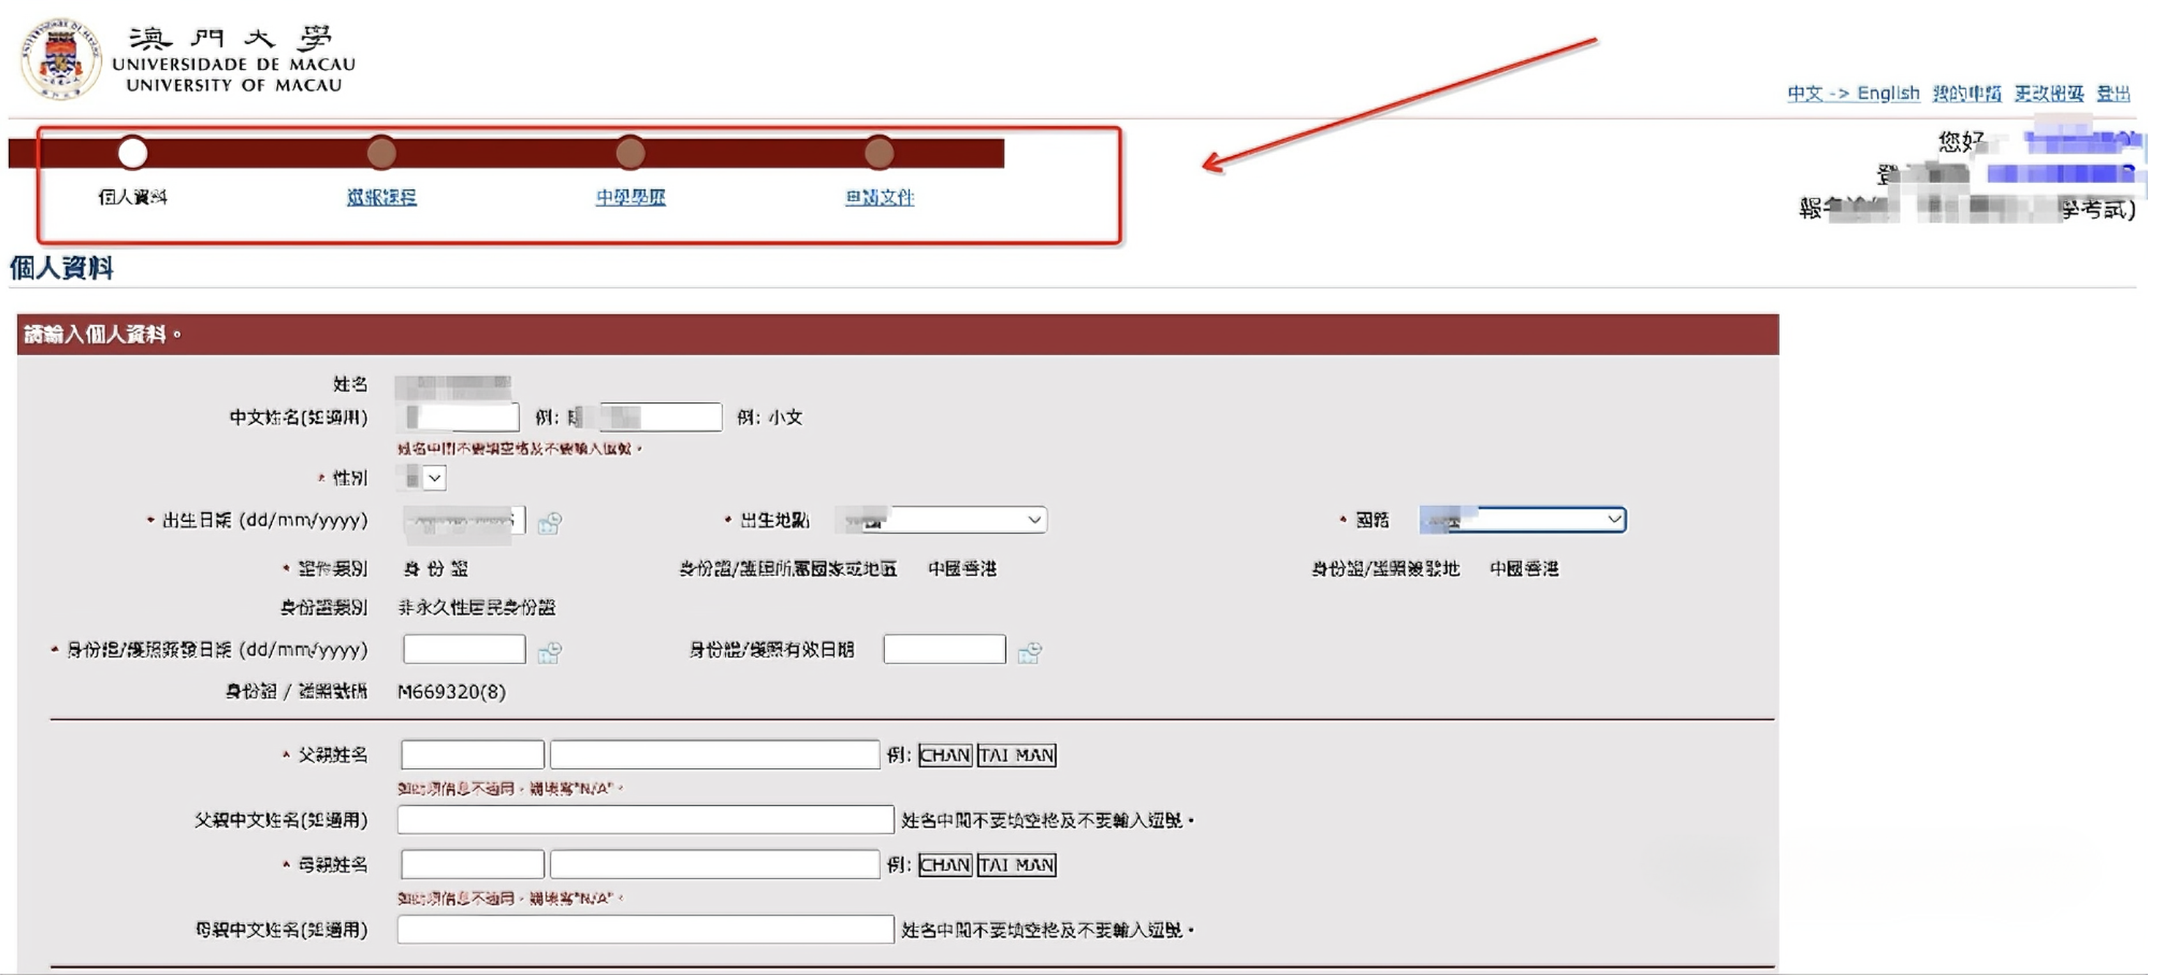
Task: Expand the nationality 國籍 dropdown
Action: (1522, 520)
